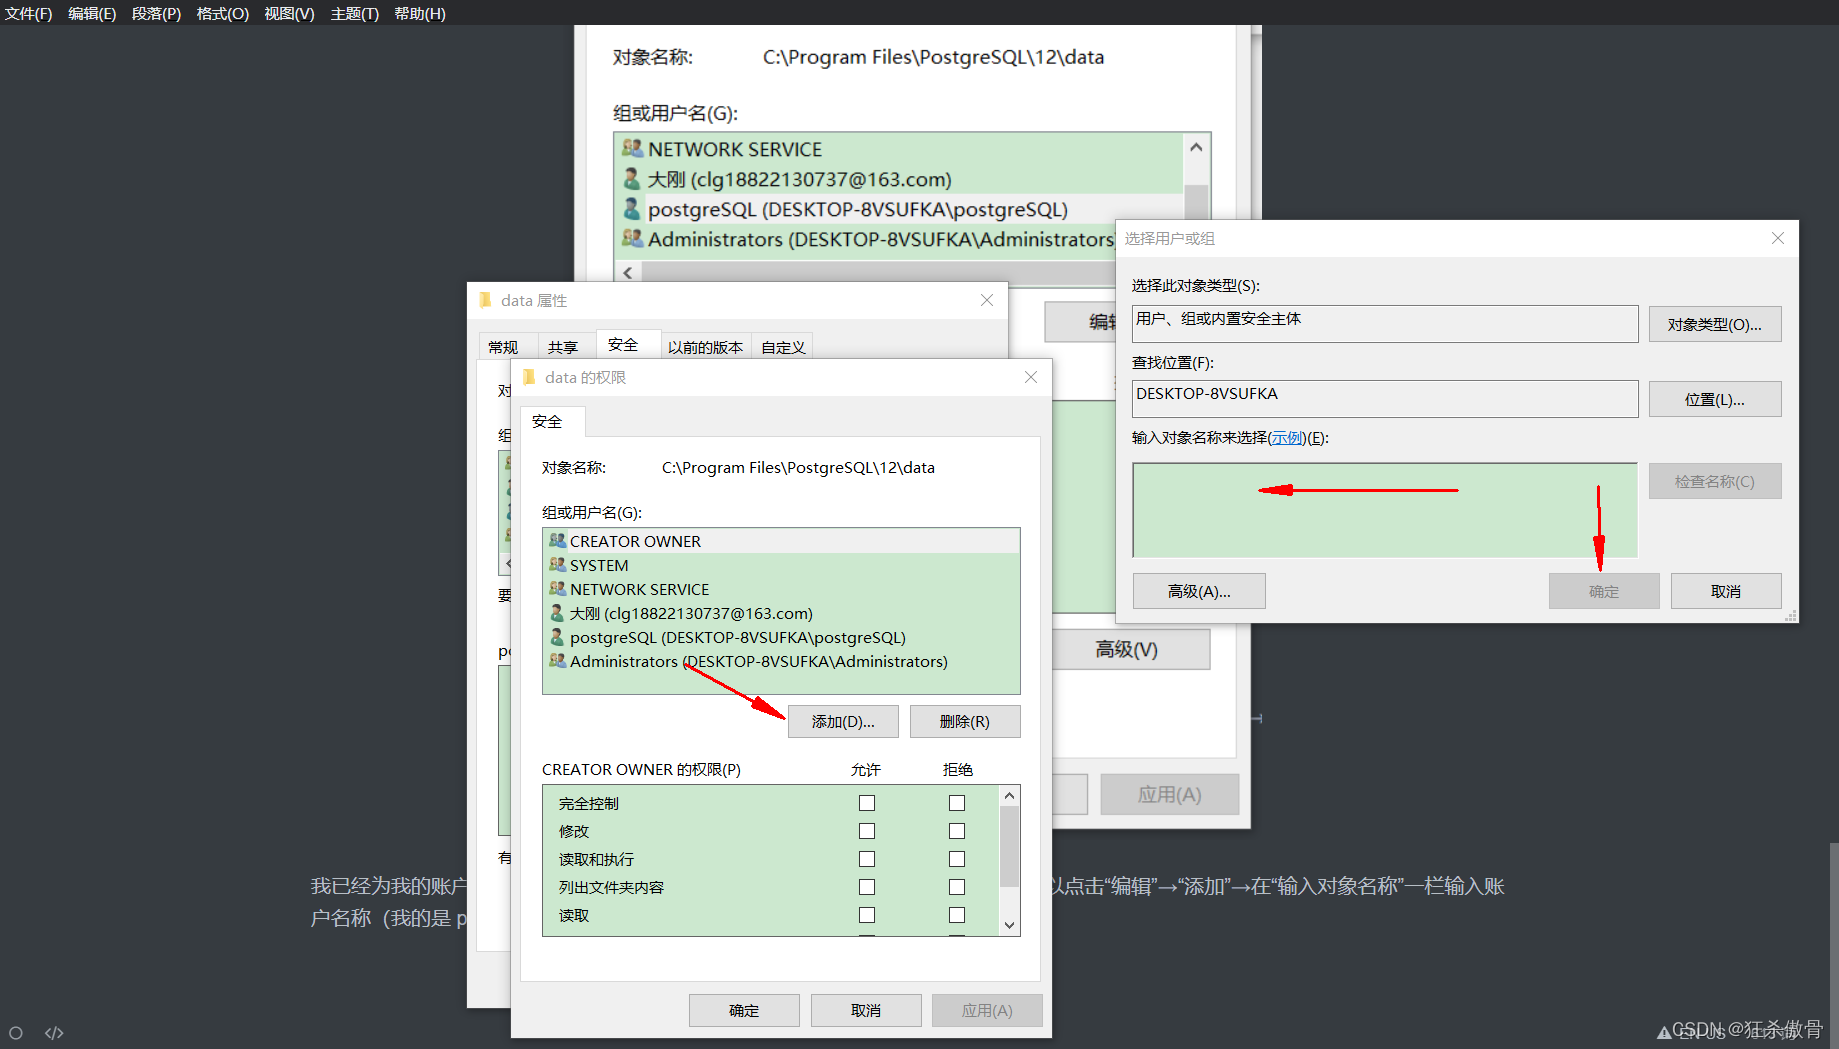Click the 对象类型(O)... button

point(1715,324)
